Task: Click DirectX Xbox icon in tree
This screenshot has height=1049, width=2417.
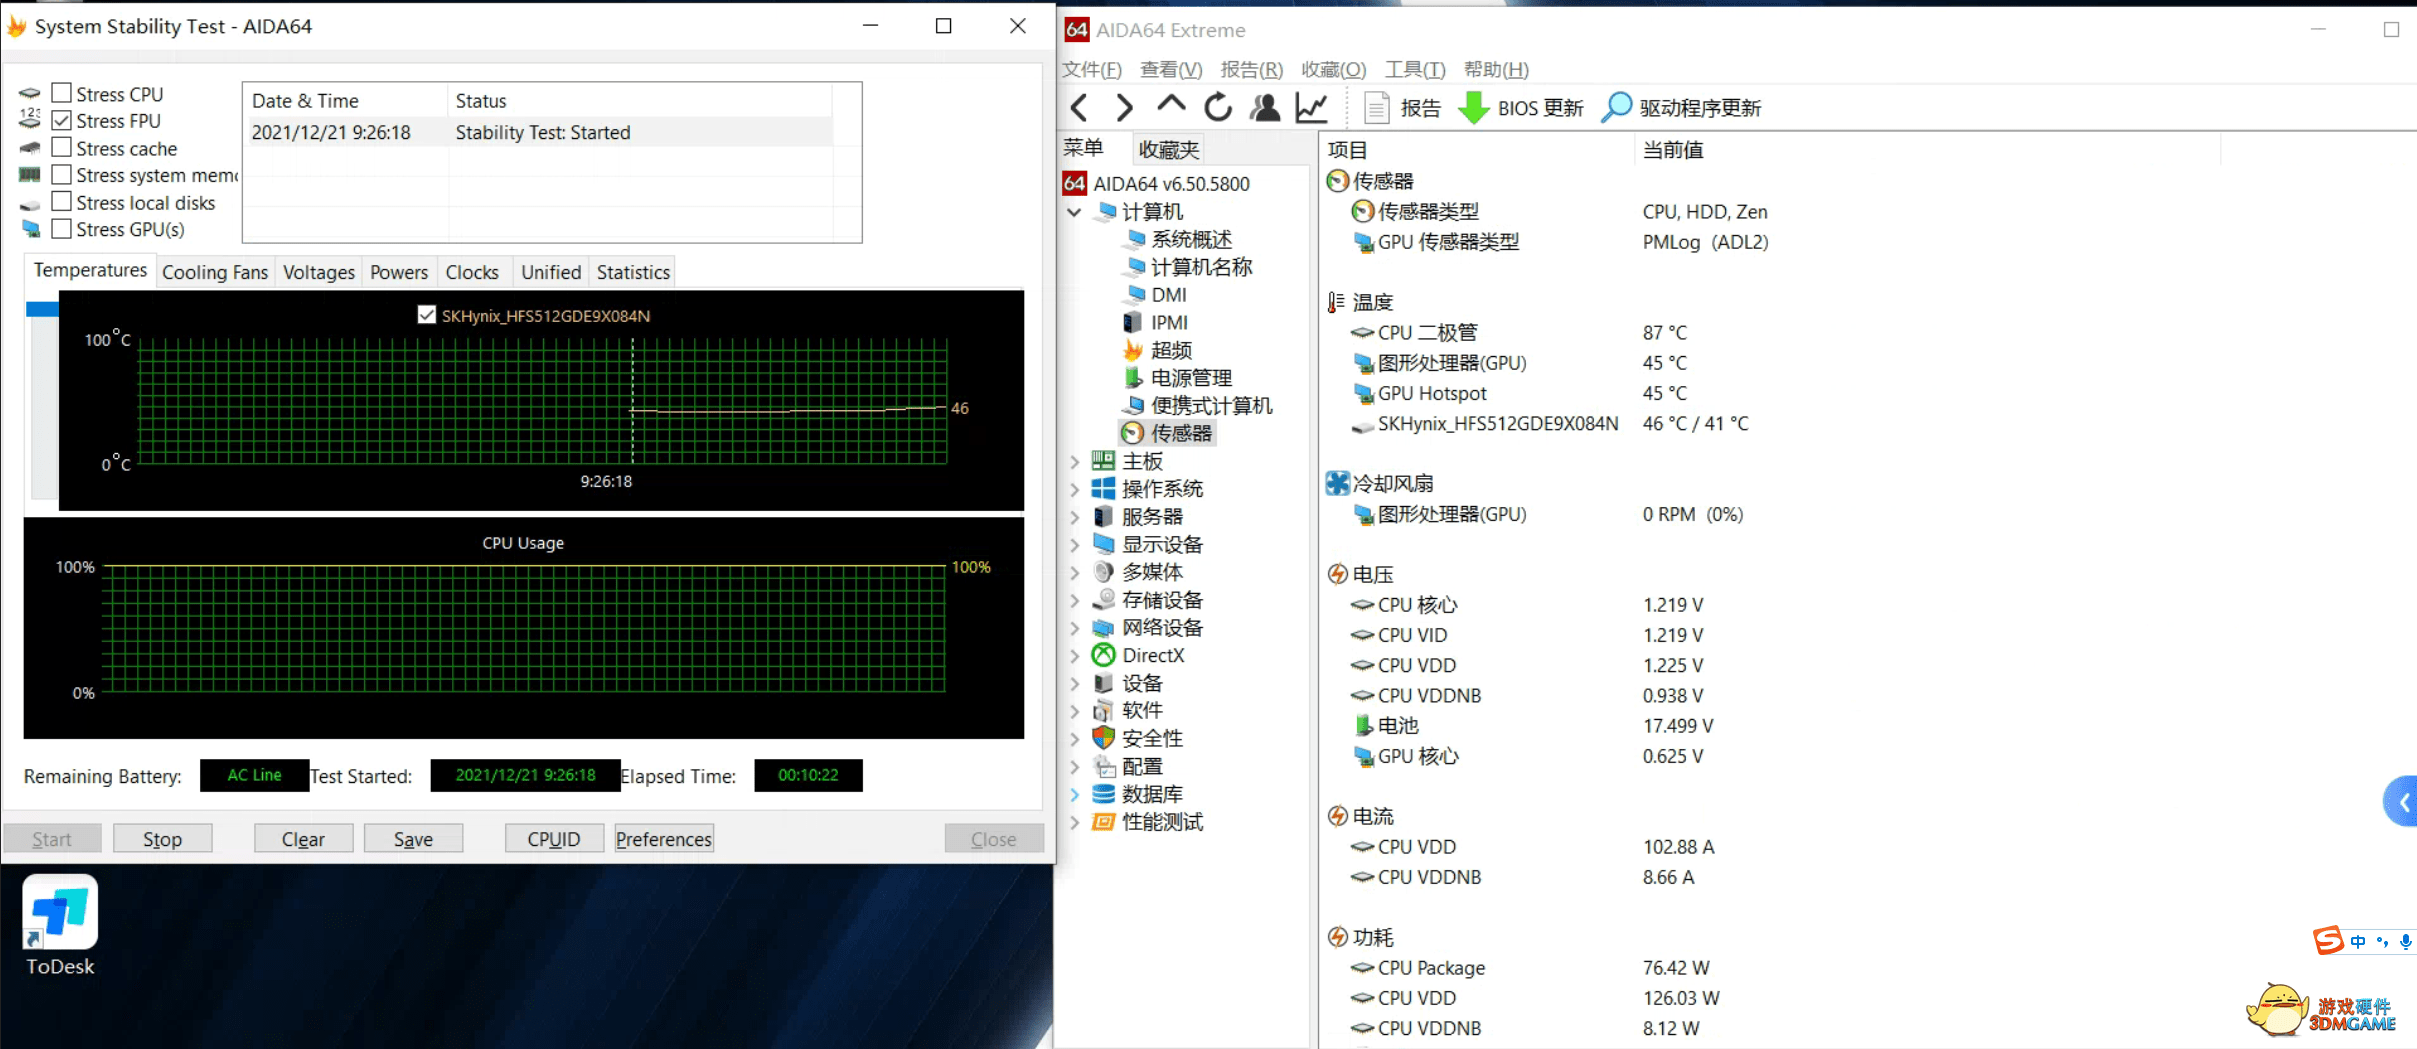Action: (1103, 655)
